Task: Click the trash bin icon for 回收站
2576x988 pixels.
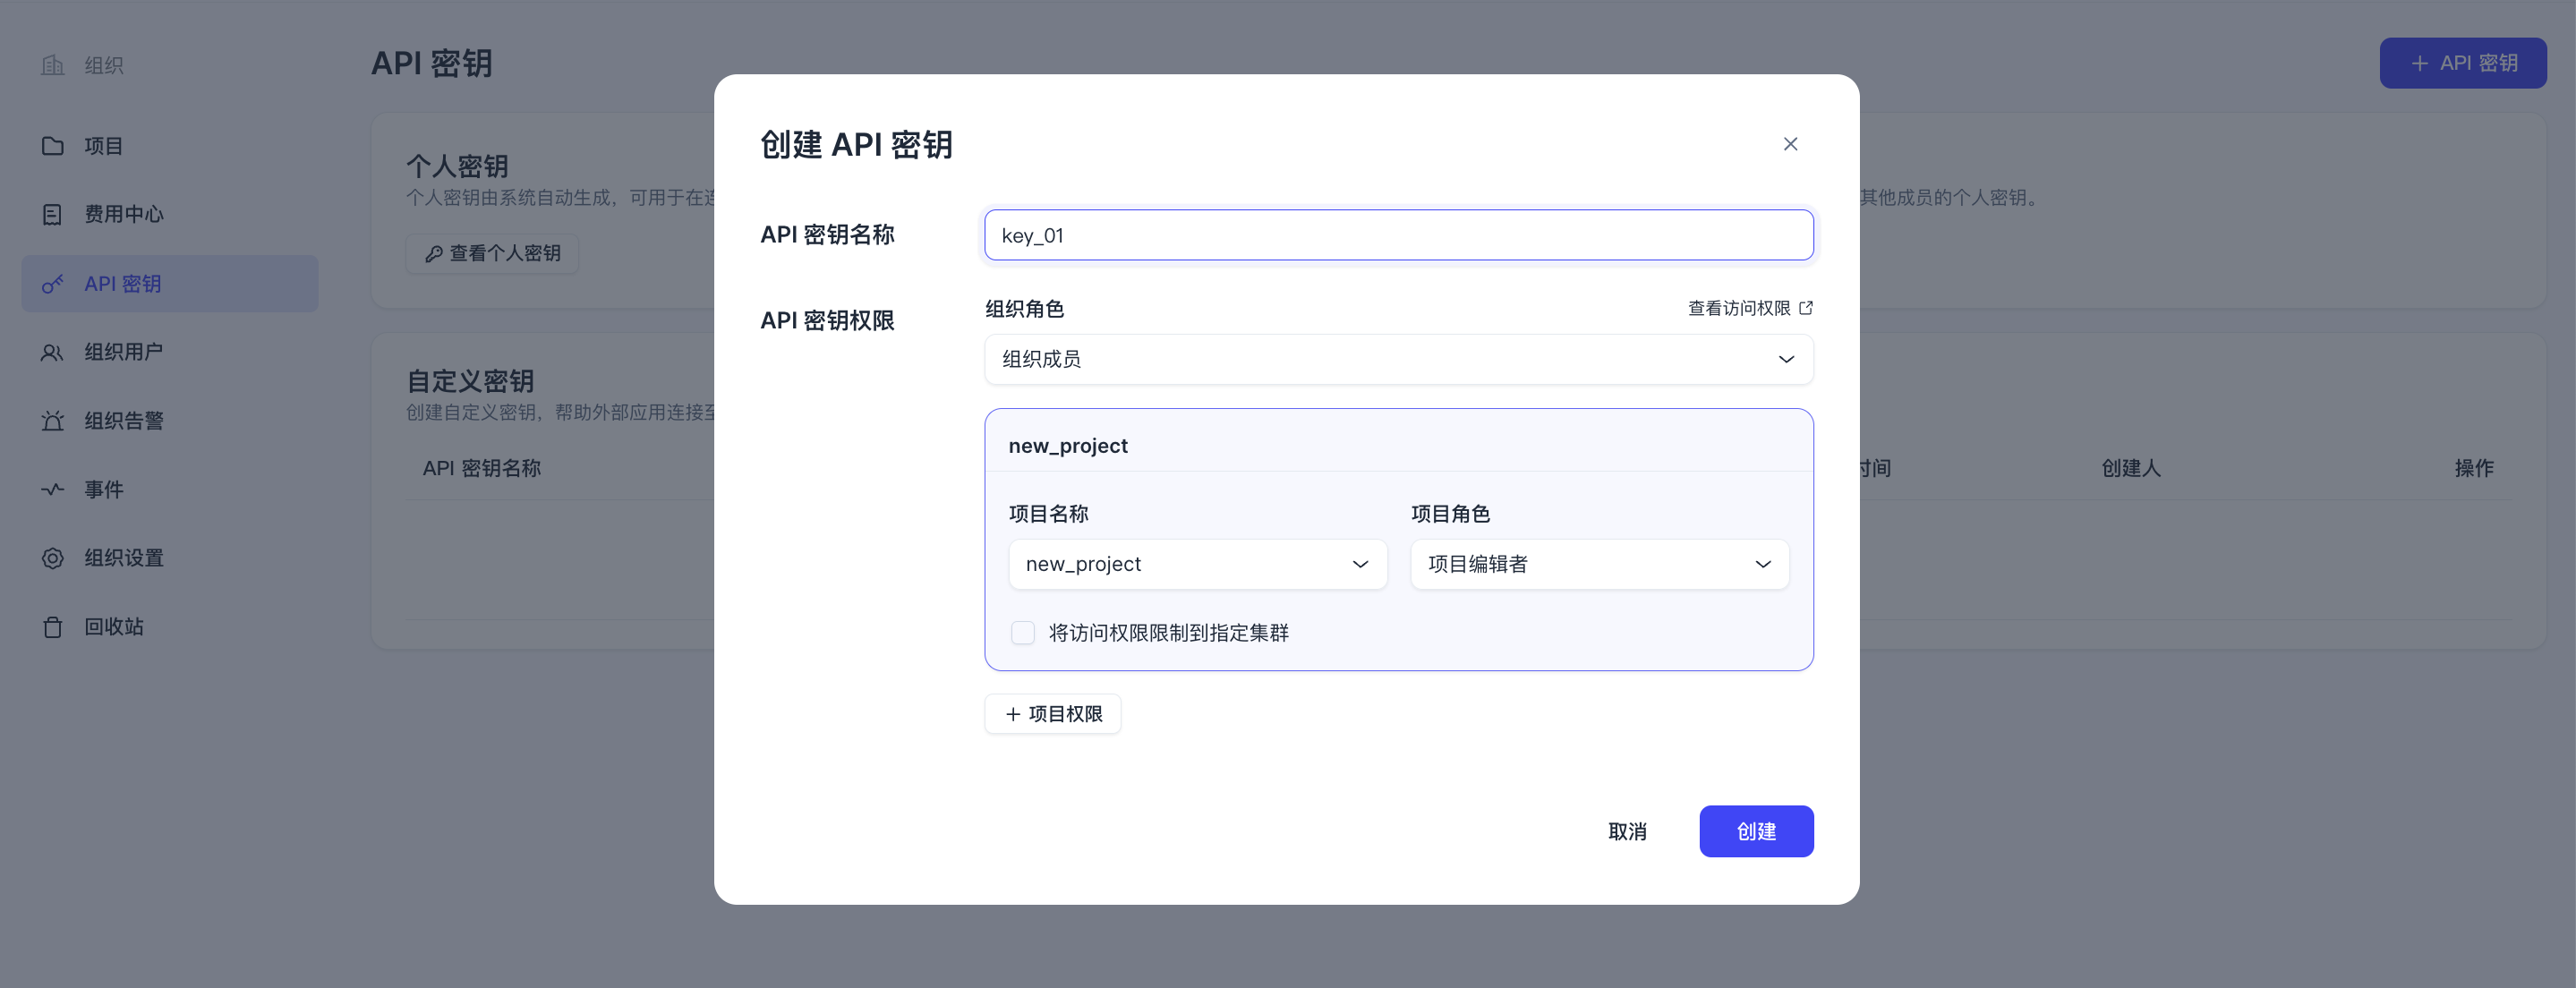Action: (x=52, y=627)
